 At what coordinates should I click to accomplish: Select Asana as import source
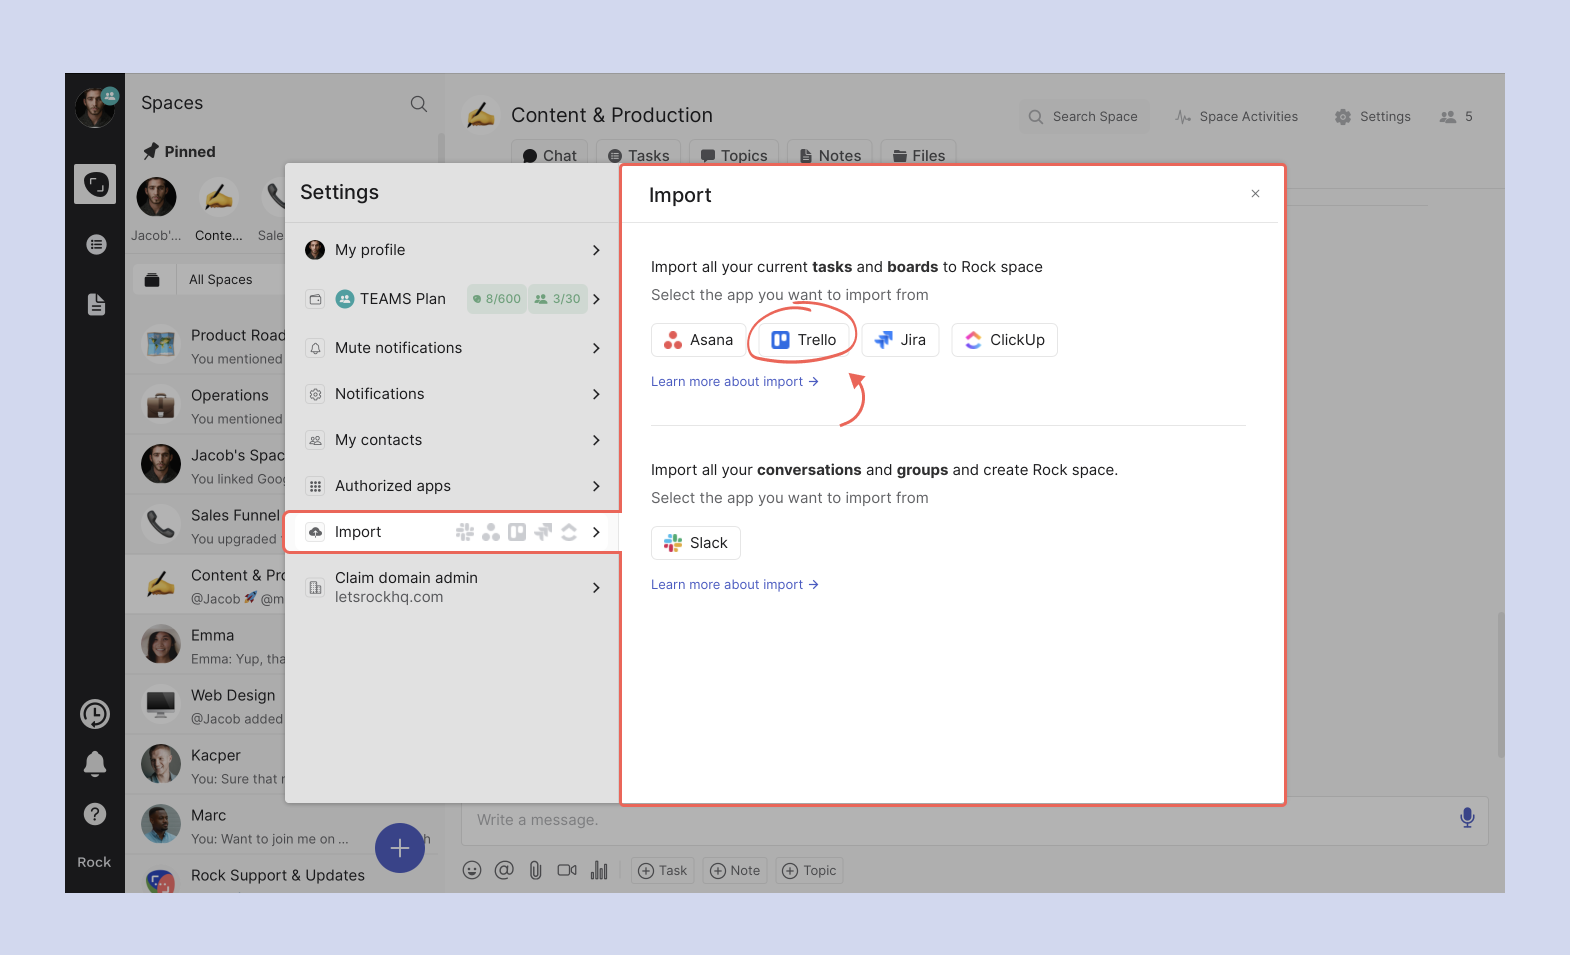click(x=699, y=340)
